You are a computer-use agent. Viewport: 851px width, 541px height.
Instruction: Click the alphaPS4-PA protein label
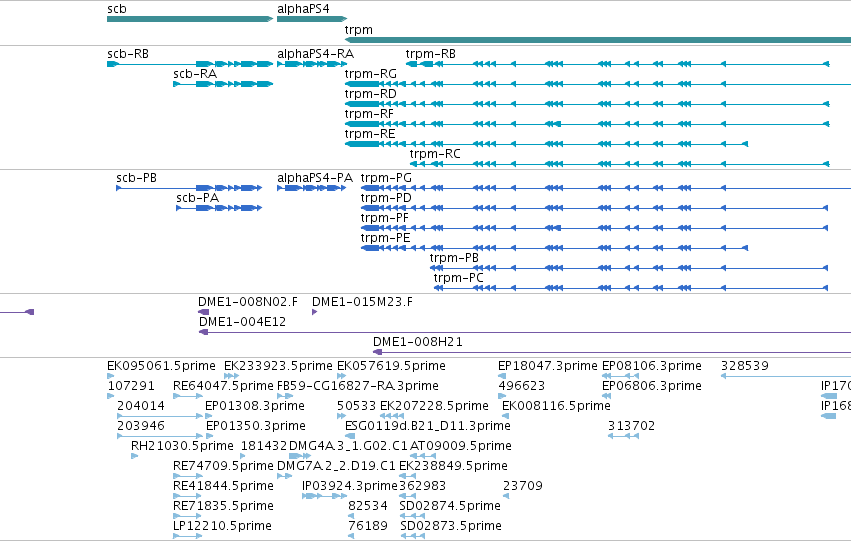coord(315,178)
